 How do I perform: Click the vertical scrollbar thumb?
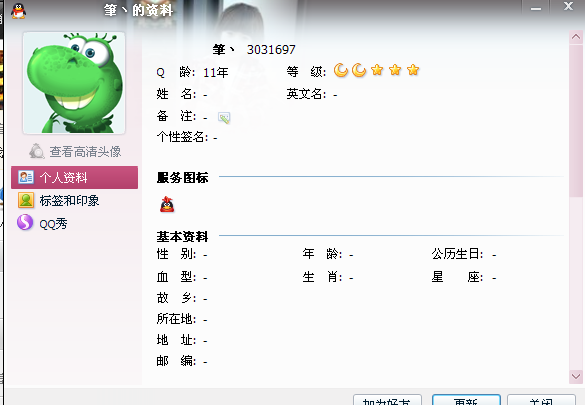tap(576, 120)
